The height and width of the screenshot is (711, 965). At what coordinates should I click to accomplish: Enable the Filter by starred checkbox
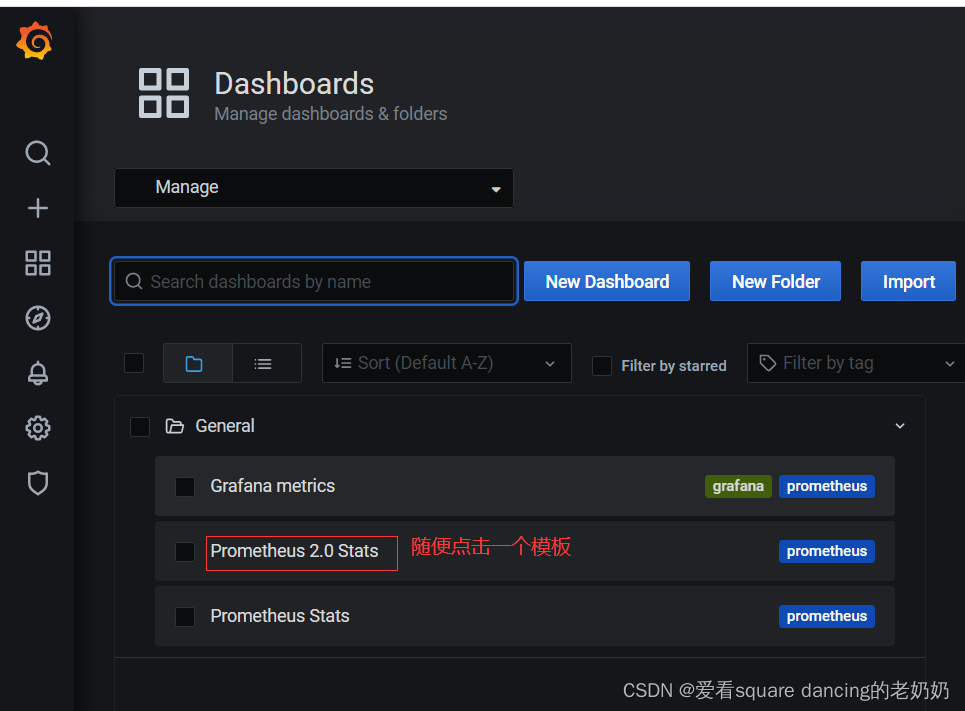[x=601, y=366]
